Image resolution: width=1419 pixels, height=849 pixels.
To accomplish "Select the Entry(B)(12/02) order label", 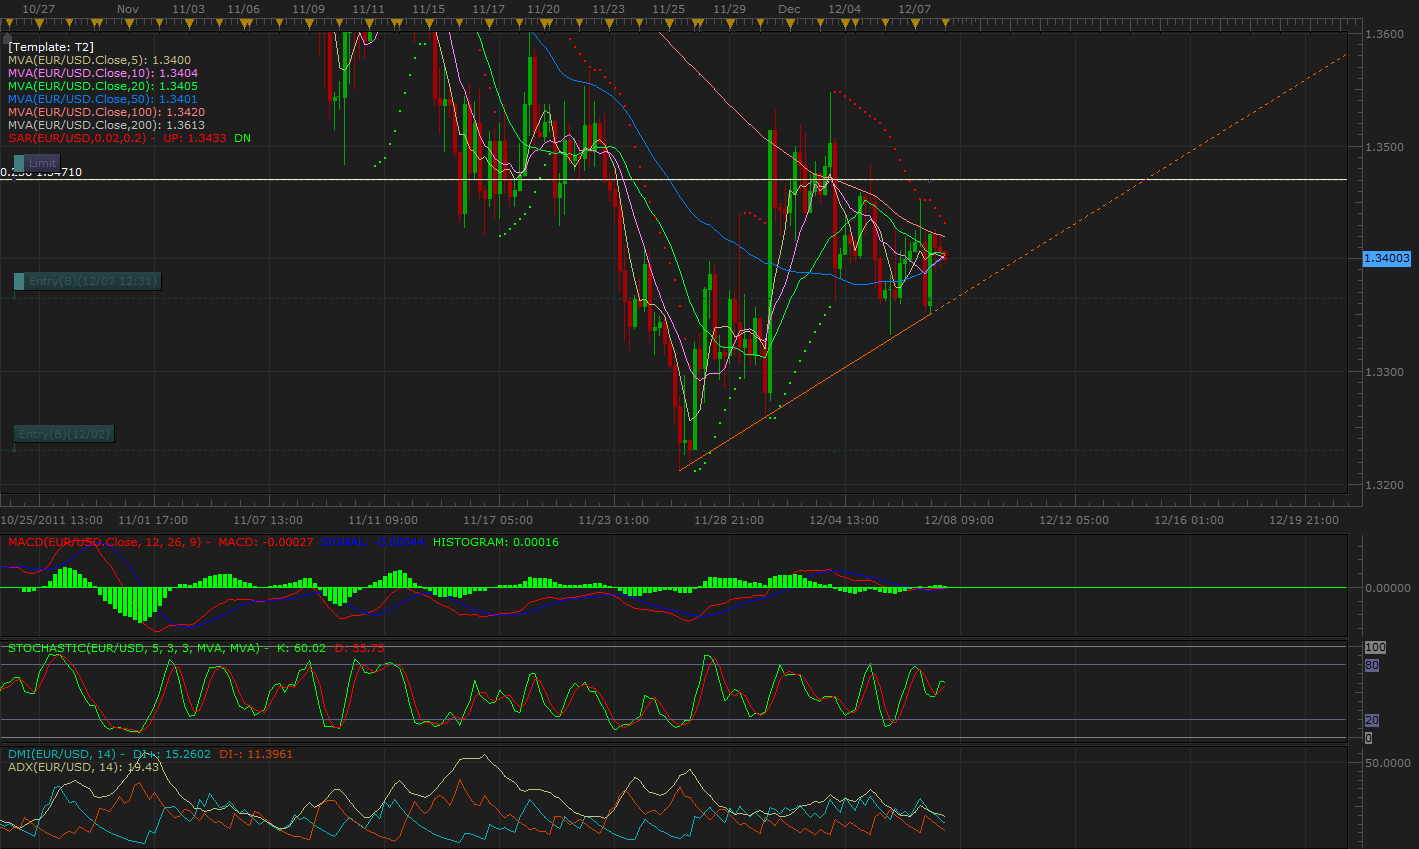I will pyautogui.click(x=64, y=434).
